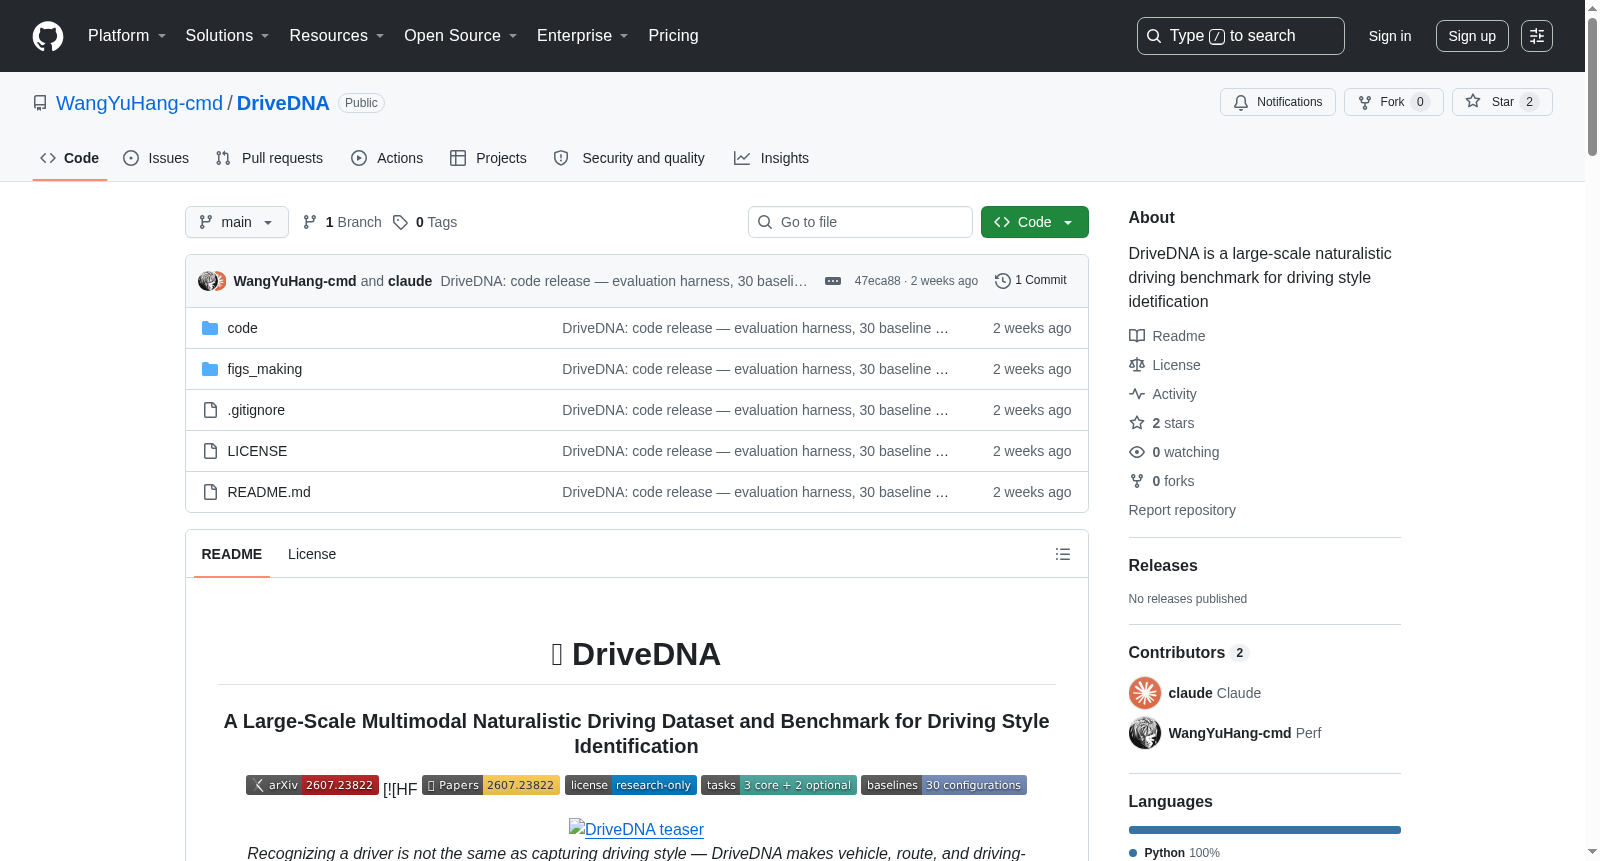
Task: Click claude contributor avatar
Action: point(1145,693)
